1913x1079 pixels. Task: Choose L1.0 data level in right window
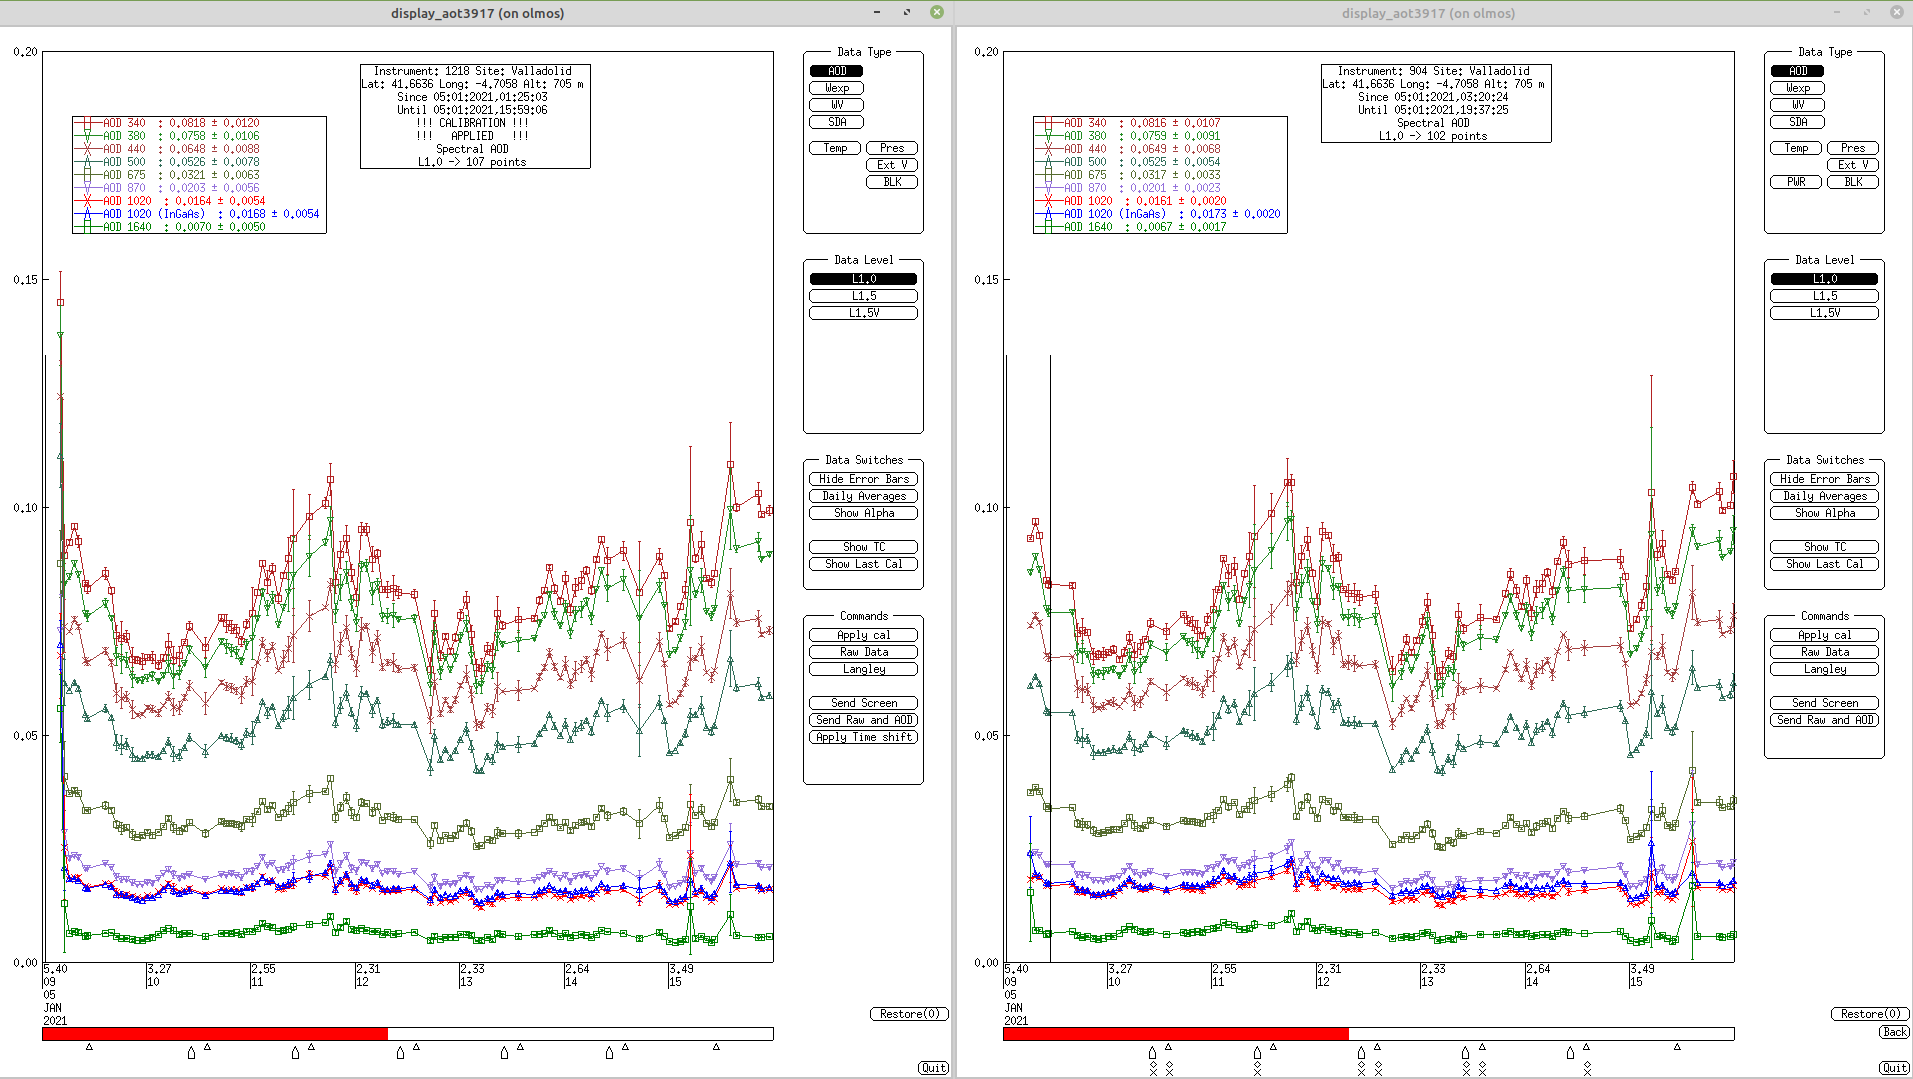click(1824, 279)
